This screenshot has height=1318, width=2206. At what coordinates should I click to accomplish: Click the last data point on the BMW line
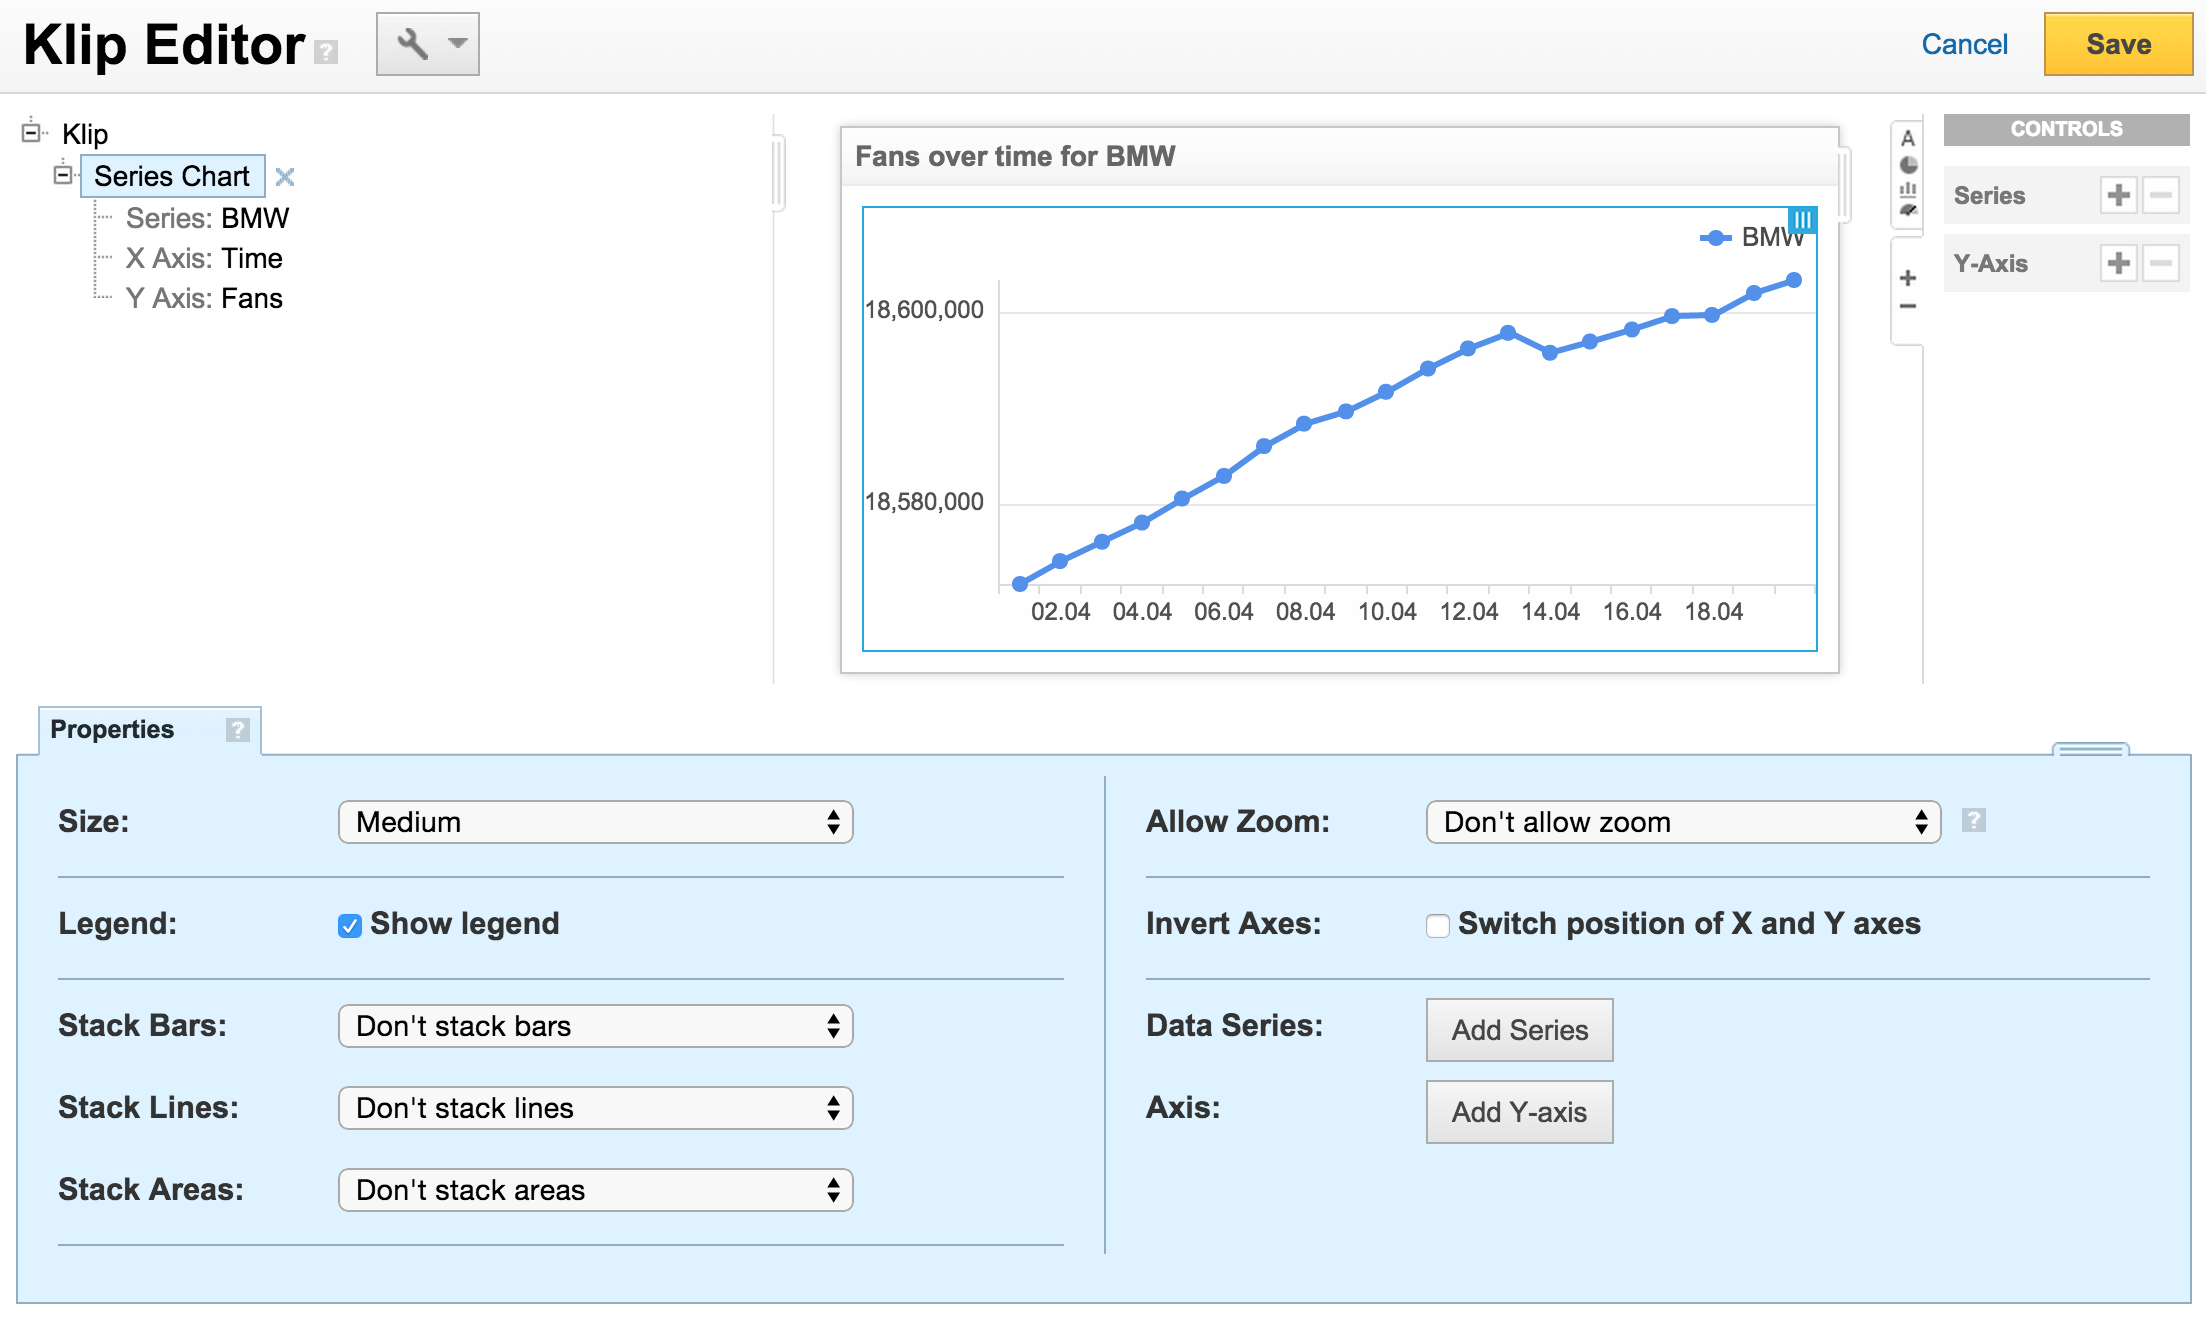pyautogui.click(x=1794, y=280)
